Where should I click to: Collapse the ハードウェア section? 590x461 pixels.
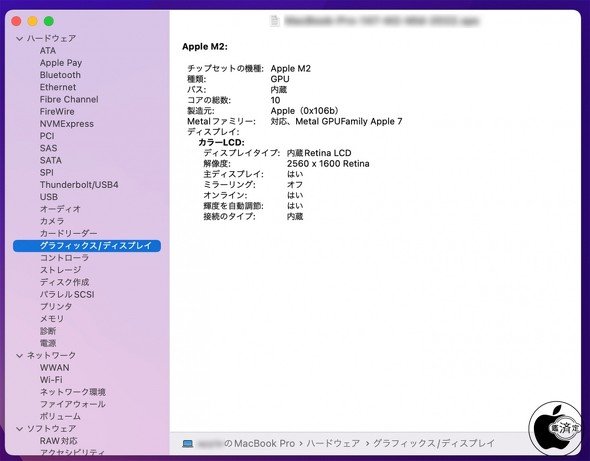20,38
